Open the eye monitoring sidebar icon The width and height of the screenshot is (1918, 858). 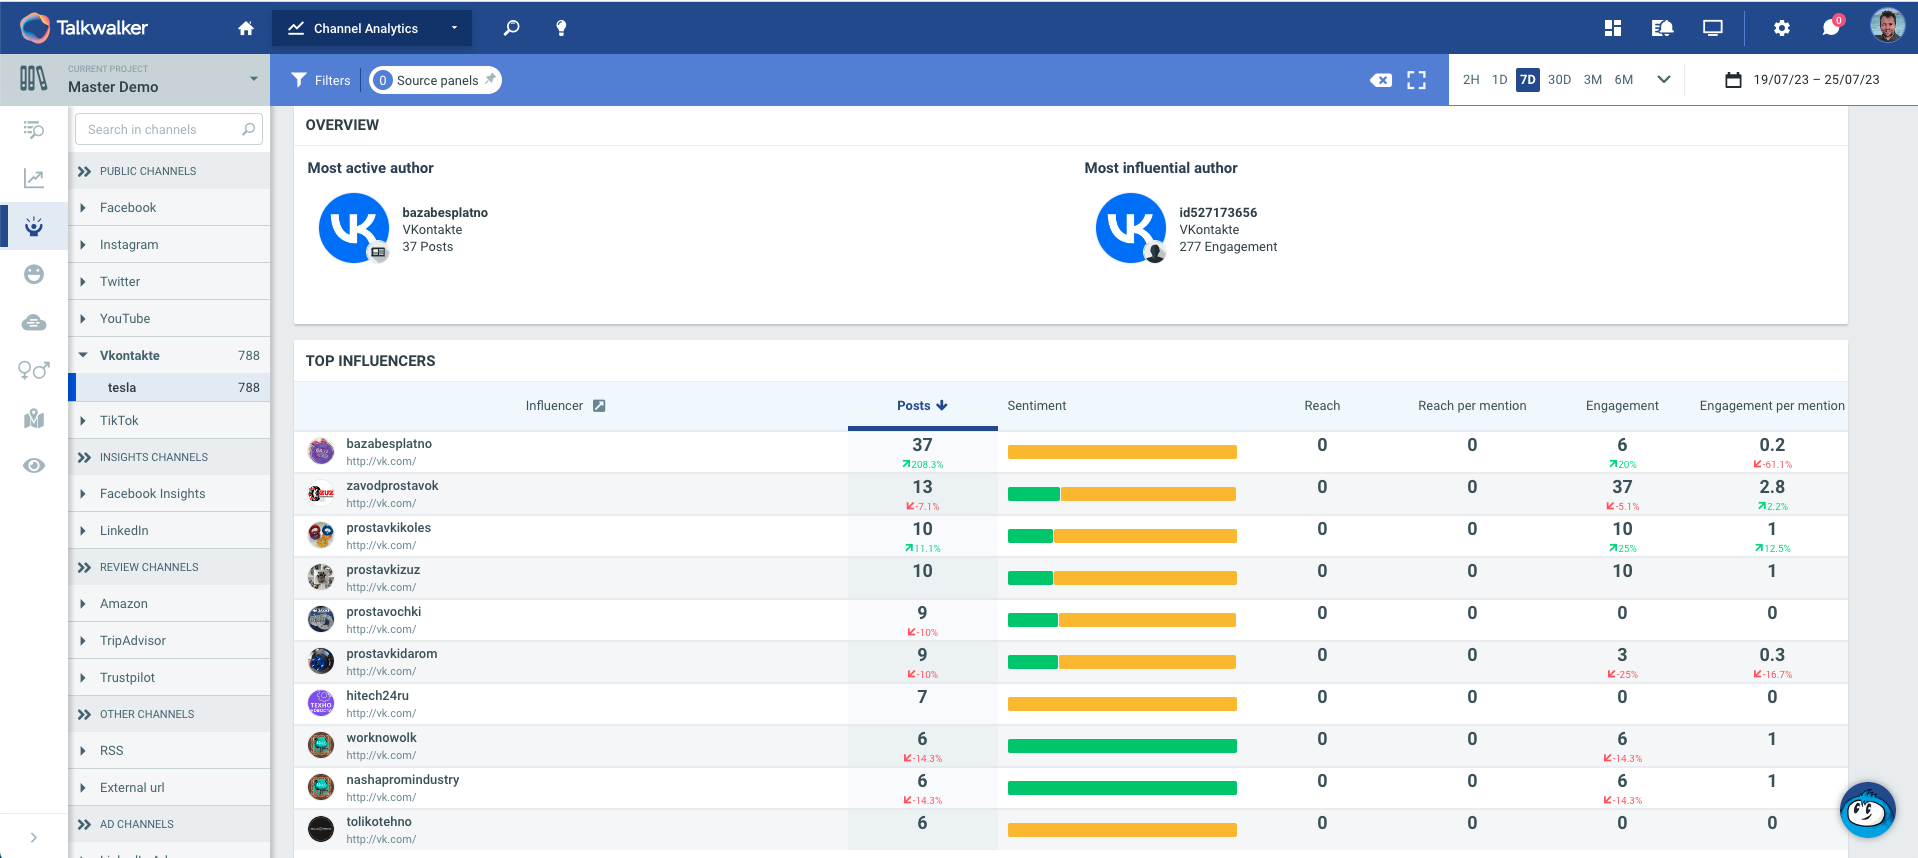point(34,465)
